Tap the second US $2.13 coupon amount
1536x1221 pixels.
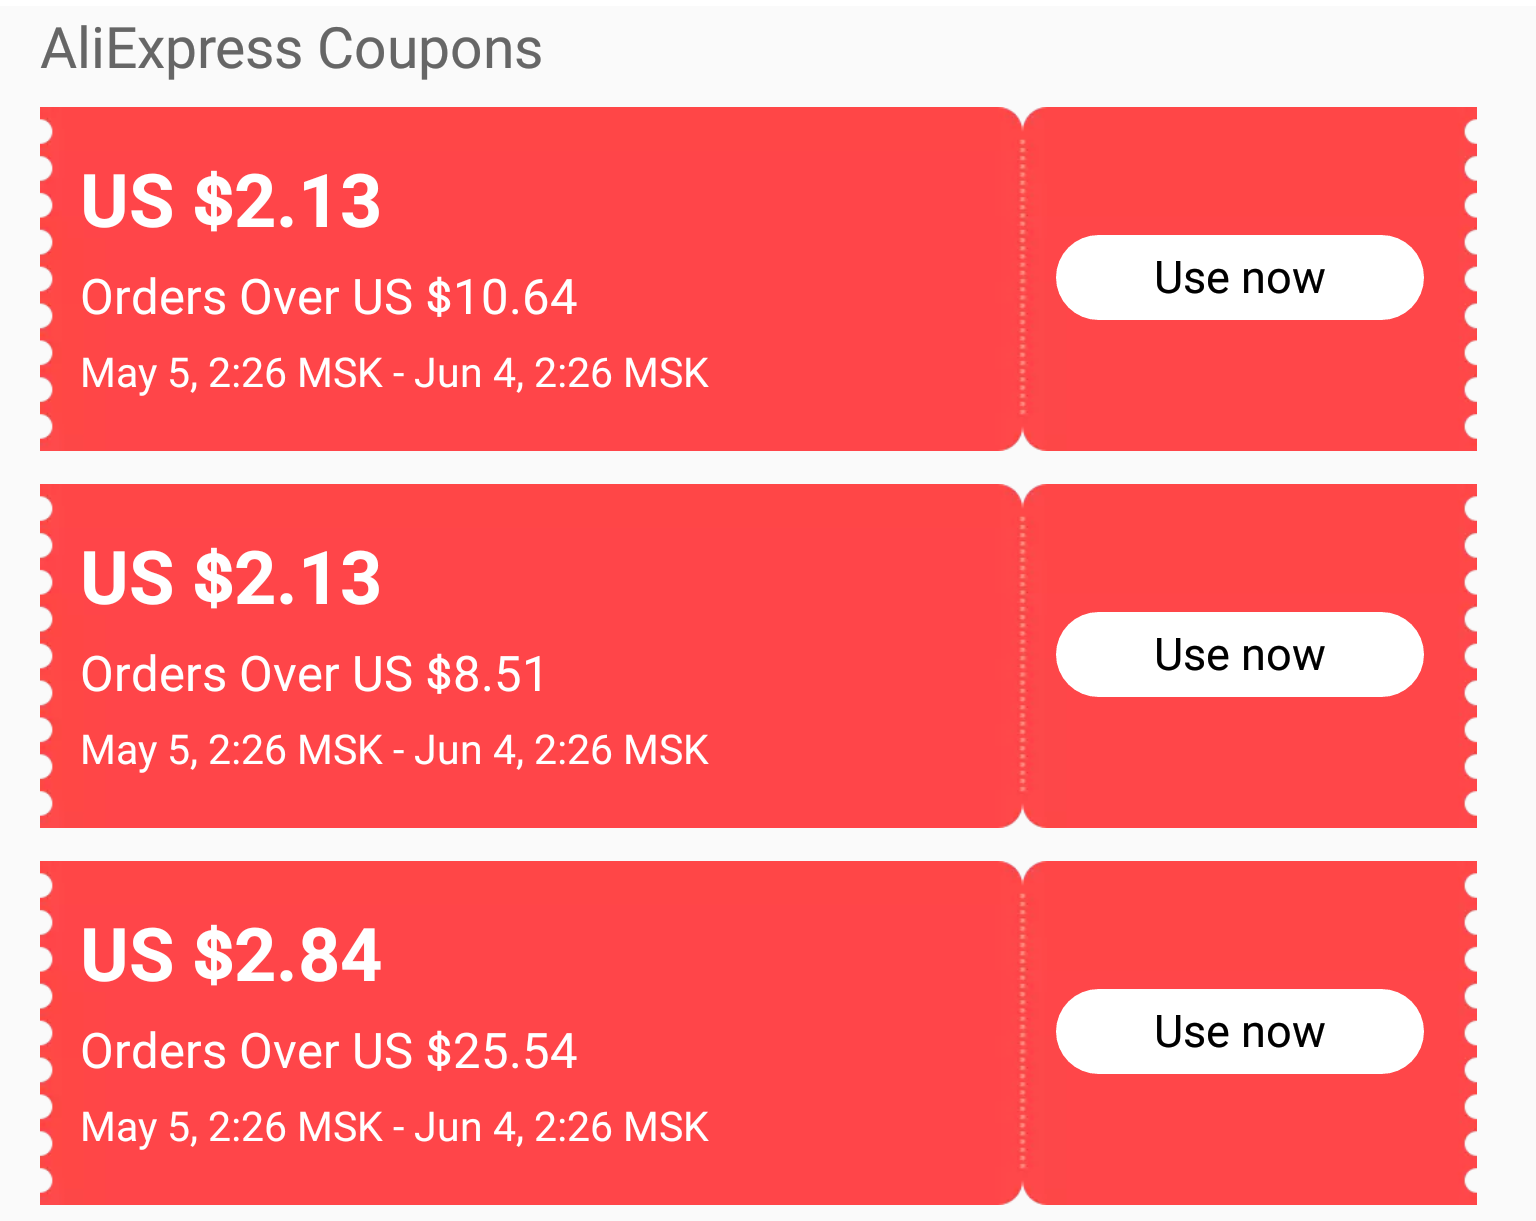231,579
